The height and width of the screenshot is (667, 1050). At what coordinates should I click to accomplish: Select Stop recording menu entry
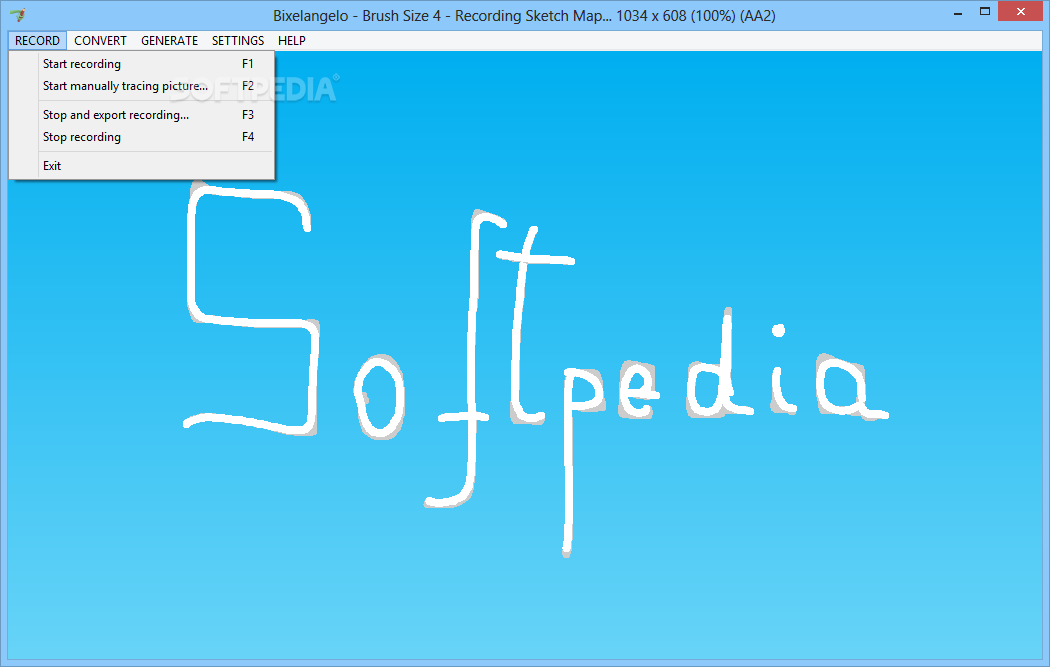[142, 137]
